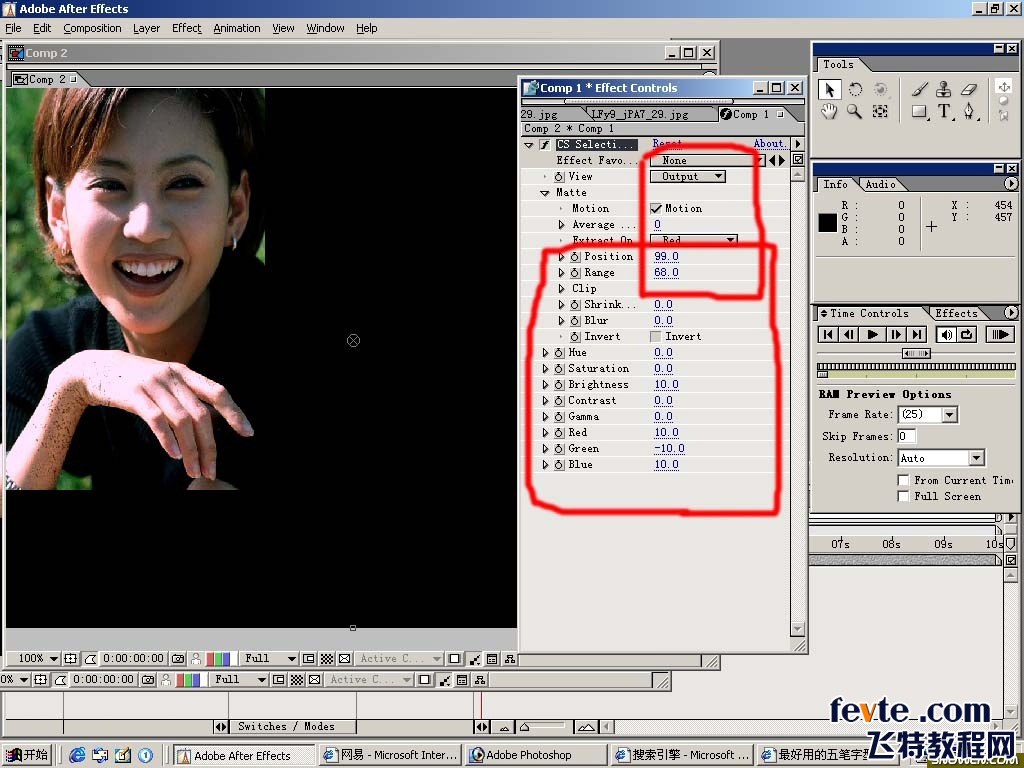Expand the Saturation property triangle
This screenshot has height=768, width=1024.
[x=546, y=369]
